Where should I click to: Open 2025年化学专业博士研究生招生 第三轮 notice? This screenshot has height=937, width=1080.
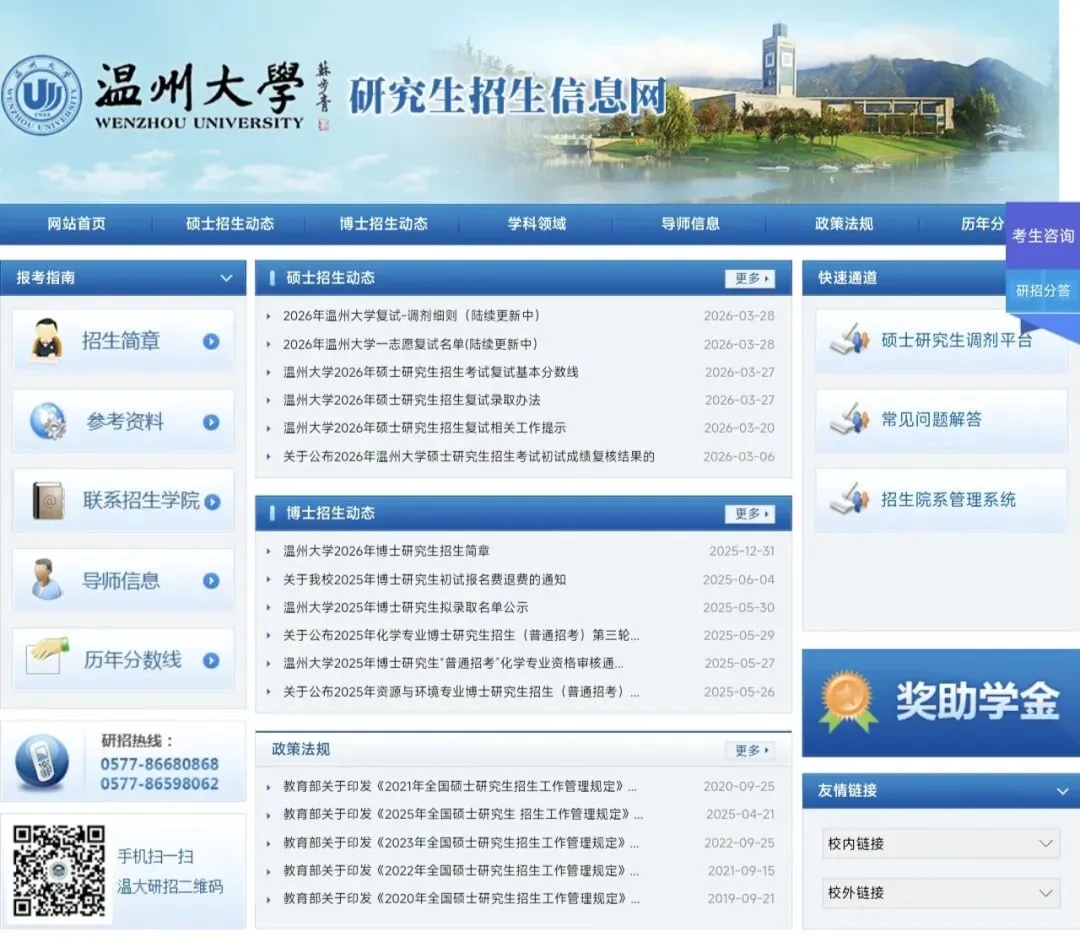click(461, 635)
